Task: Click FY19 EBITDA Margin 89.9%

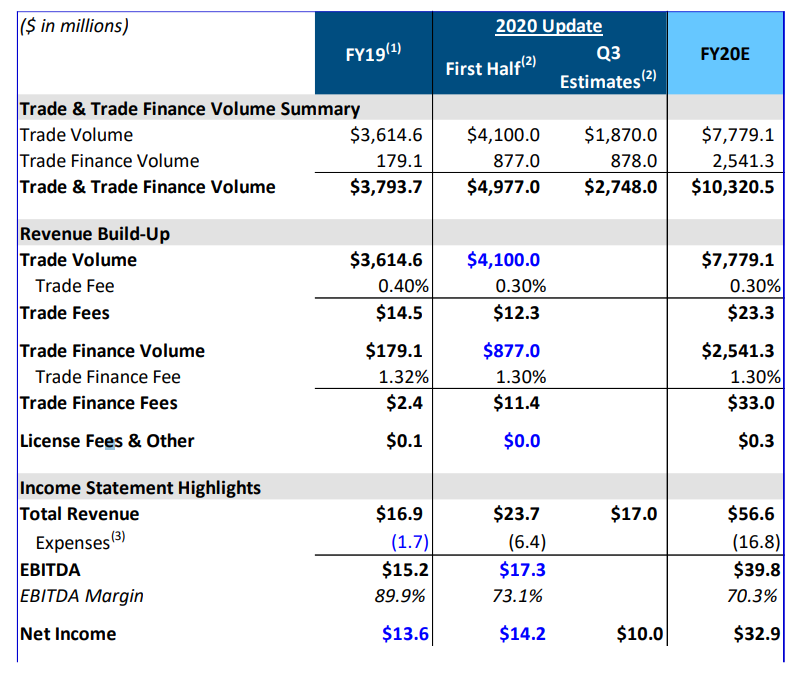Action: click(x=398, y=596)
